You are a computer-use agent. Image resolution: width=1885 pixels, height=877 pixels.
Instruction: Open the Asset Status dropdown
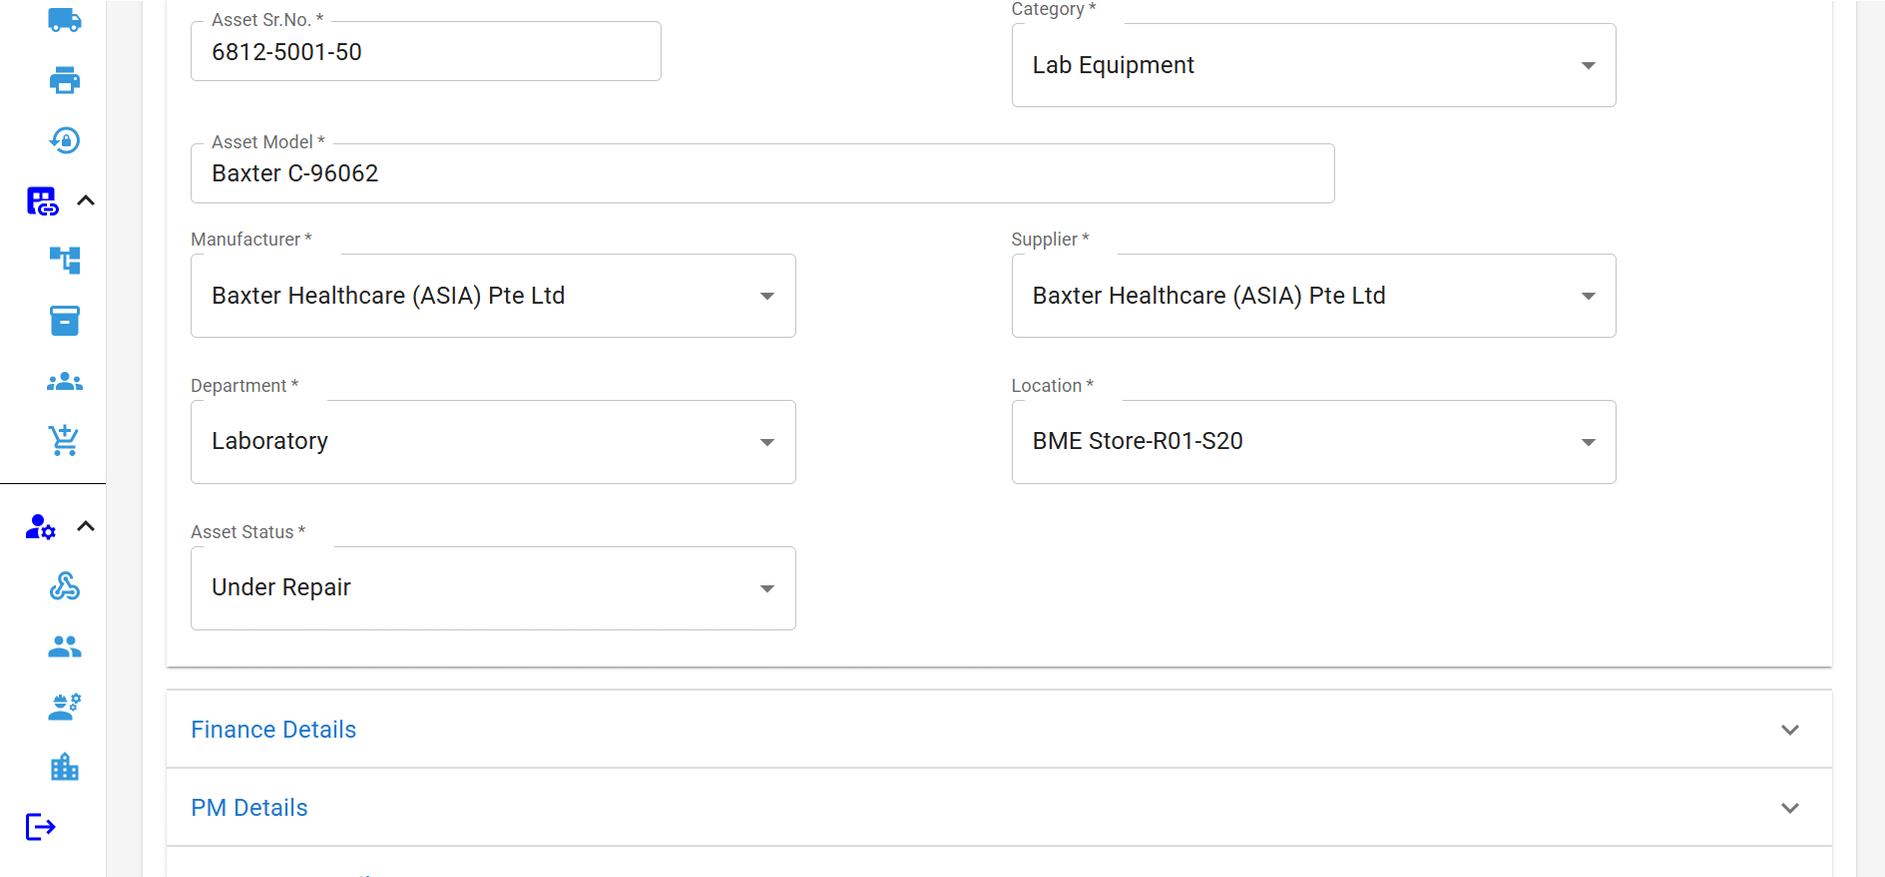coord(493,588)
